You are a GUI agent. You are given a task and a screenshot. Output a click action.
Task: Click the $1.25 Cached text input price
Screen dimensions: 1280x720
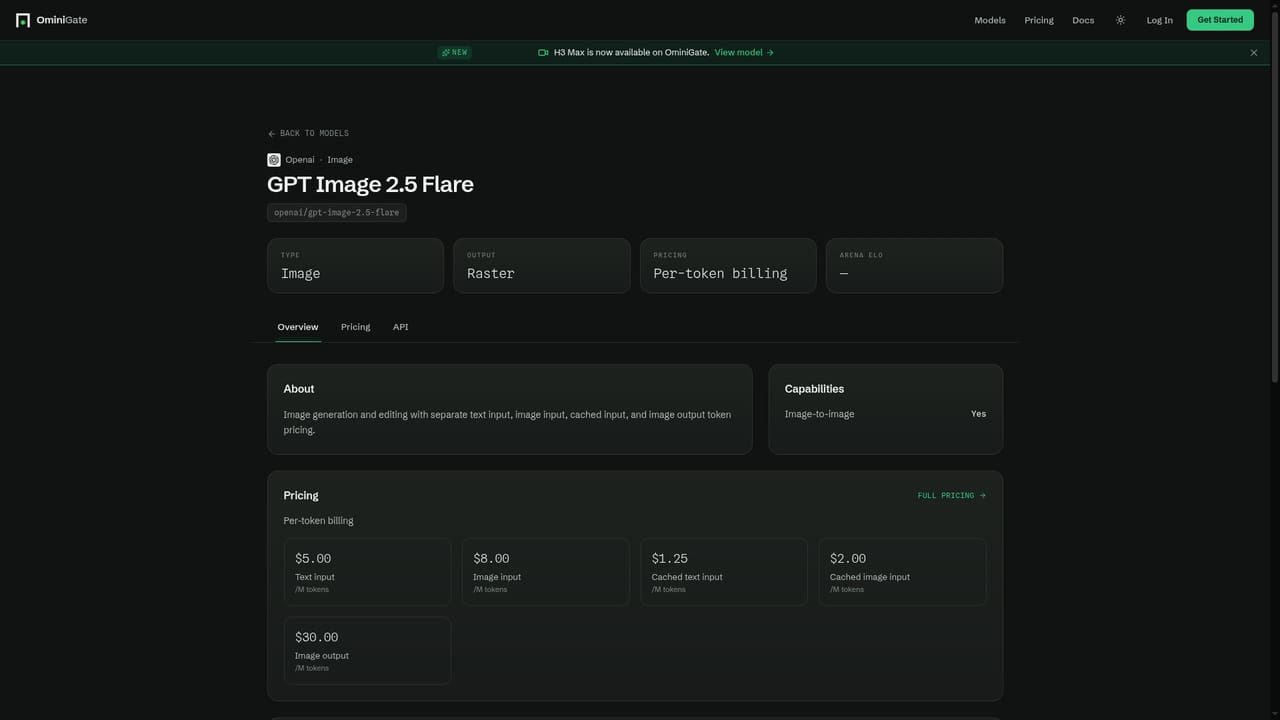coord(724,572)
